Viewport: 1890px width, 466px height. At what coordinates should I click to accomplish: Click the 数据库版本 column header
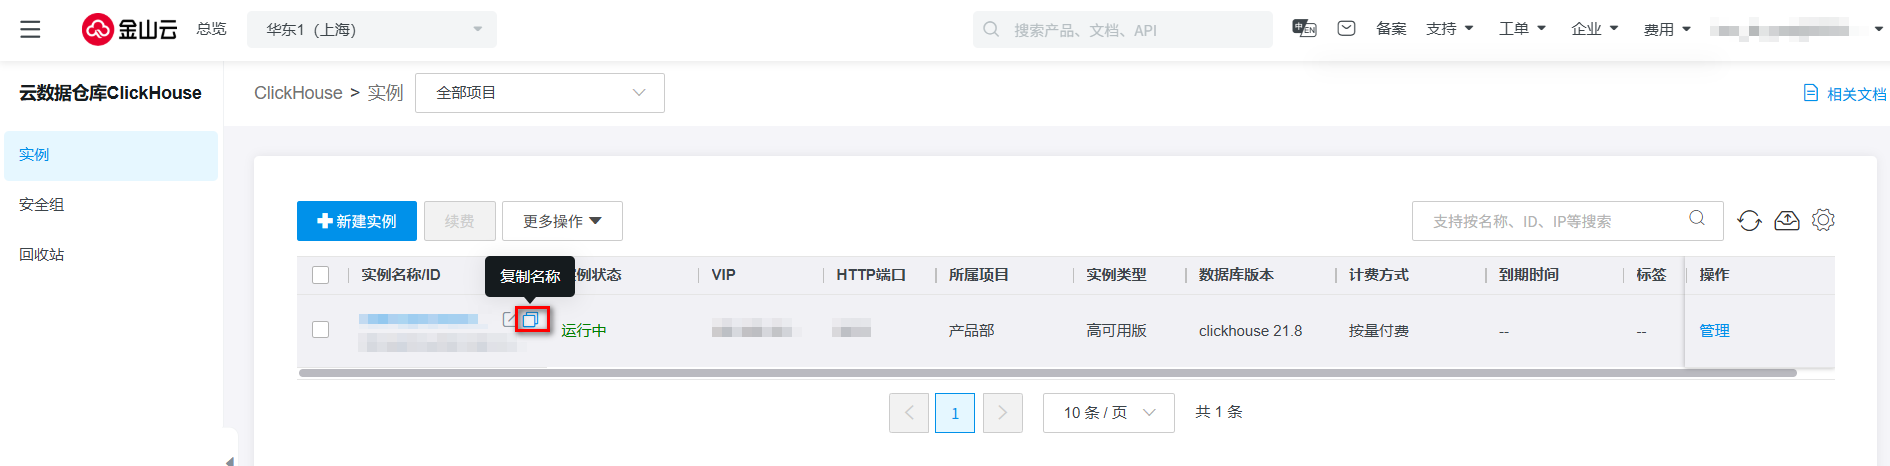[x=1237, y=275]
